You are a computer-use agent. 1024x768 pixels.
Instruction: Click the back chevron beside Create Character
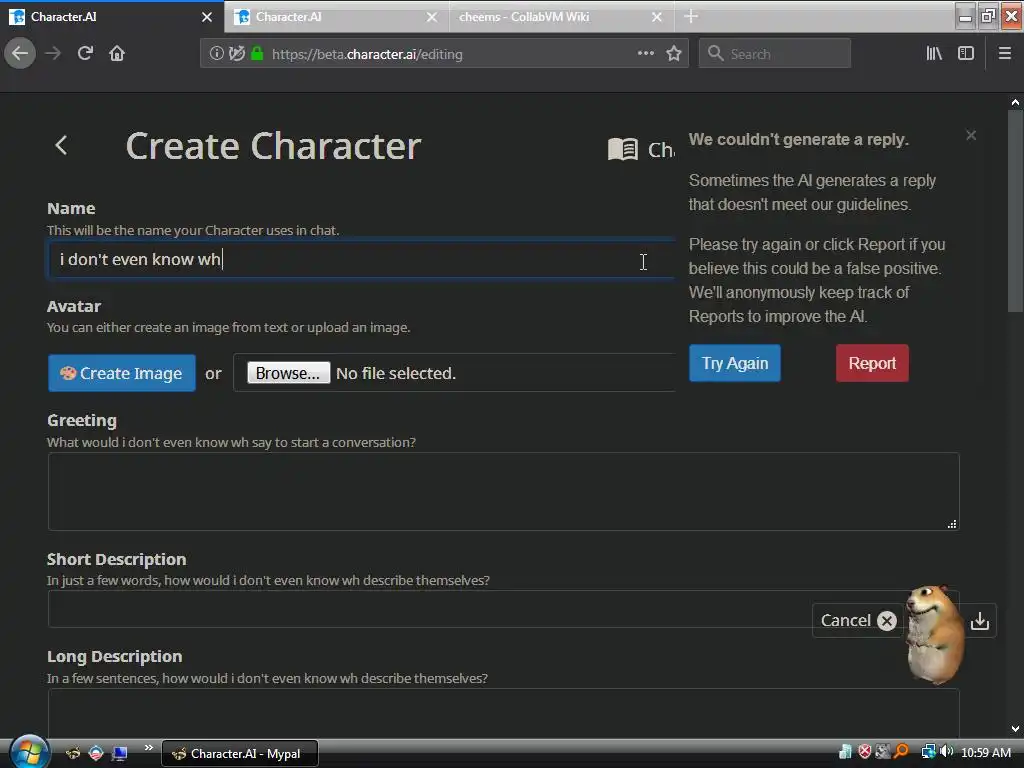point(61,145)
